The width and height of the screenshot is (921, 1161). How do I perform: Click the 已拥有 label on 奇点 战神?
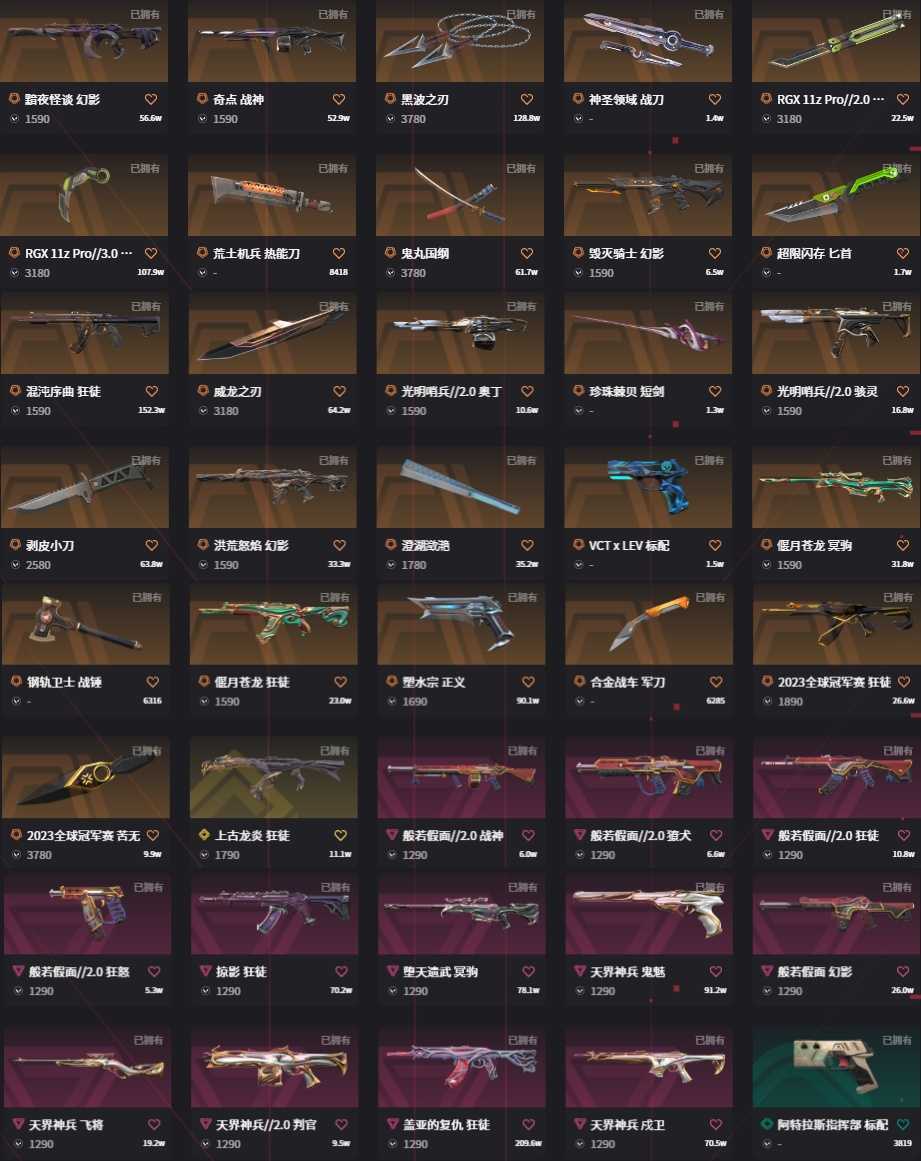point(332,14)
